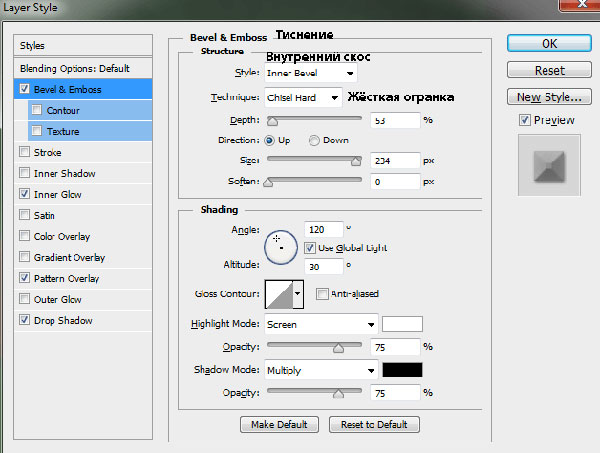Screen dimensions: 600x453
Task: Click the Shadow Opacity field showing 75
Action: tap(395, 393)
